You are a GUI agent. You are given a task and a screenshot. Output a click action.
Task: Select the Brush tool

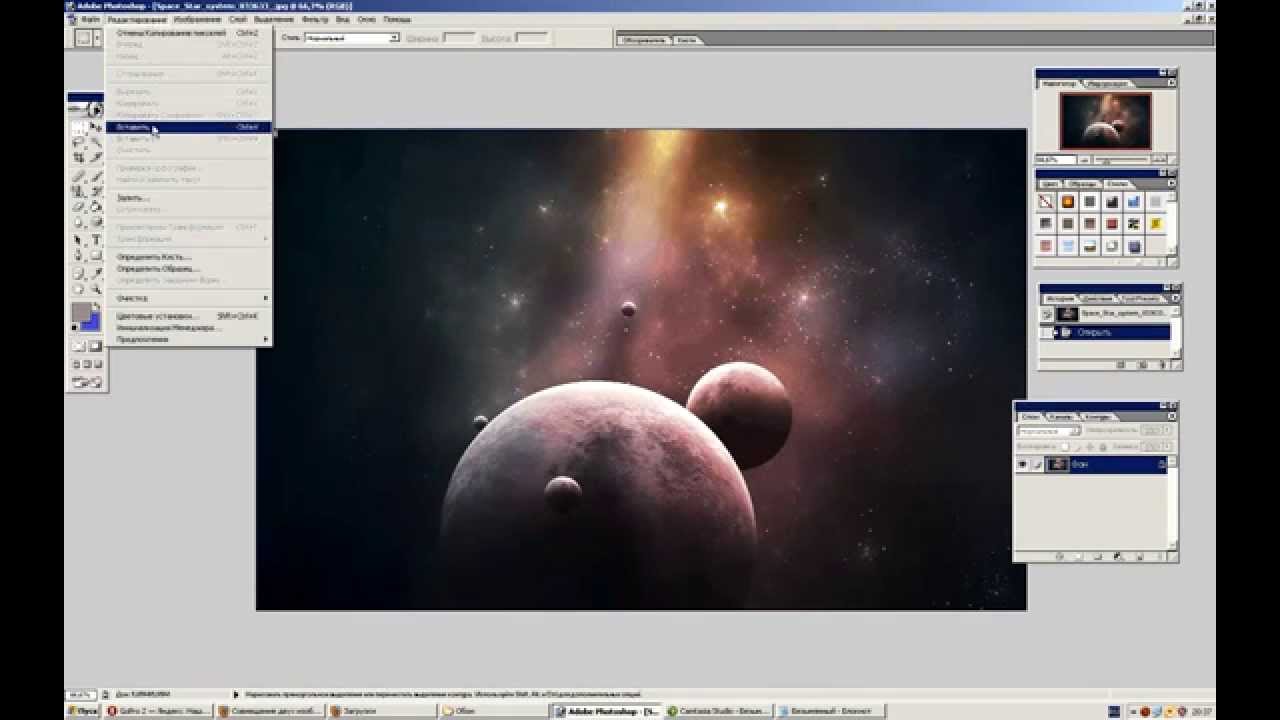[96, 175]
